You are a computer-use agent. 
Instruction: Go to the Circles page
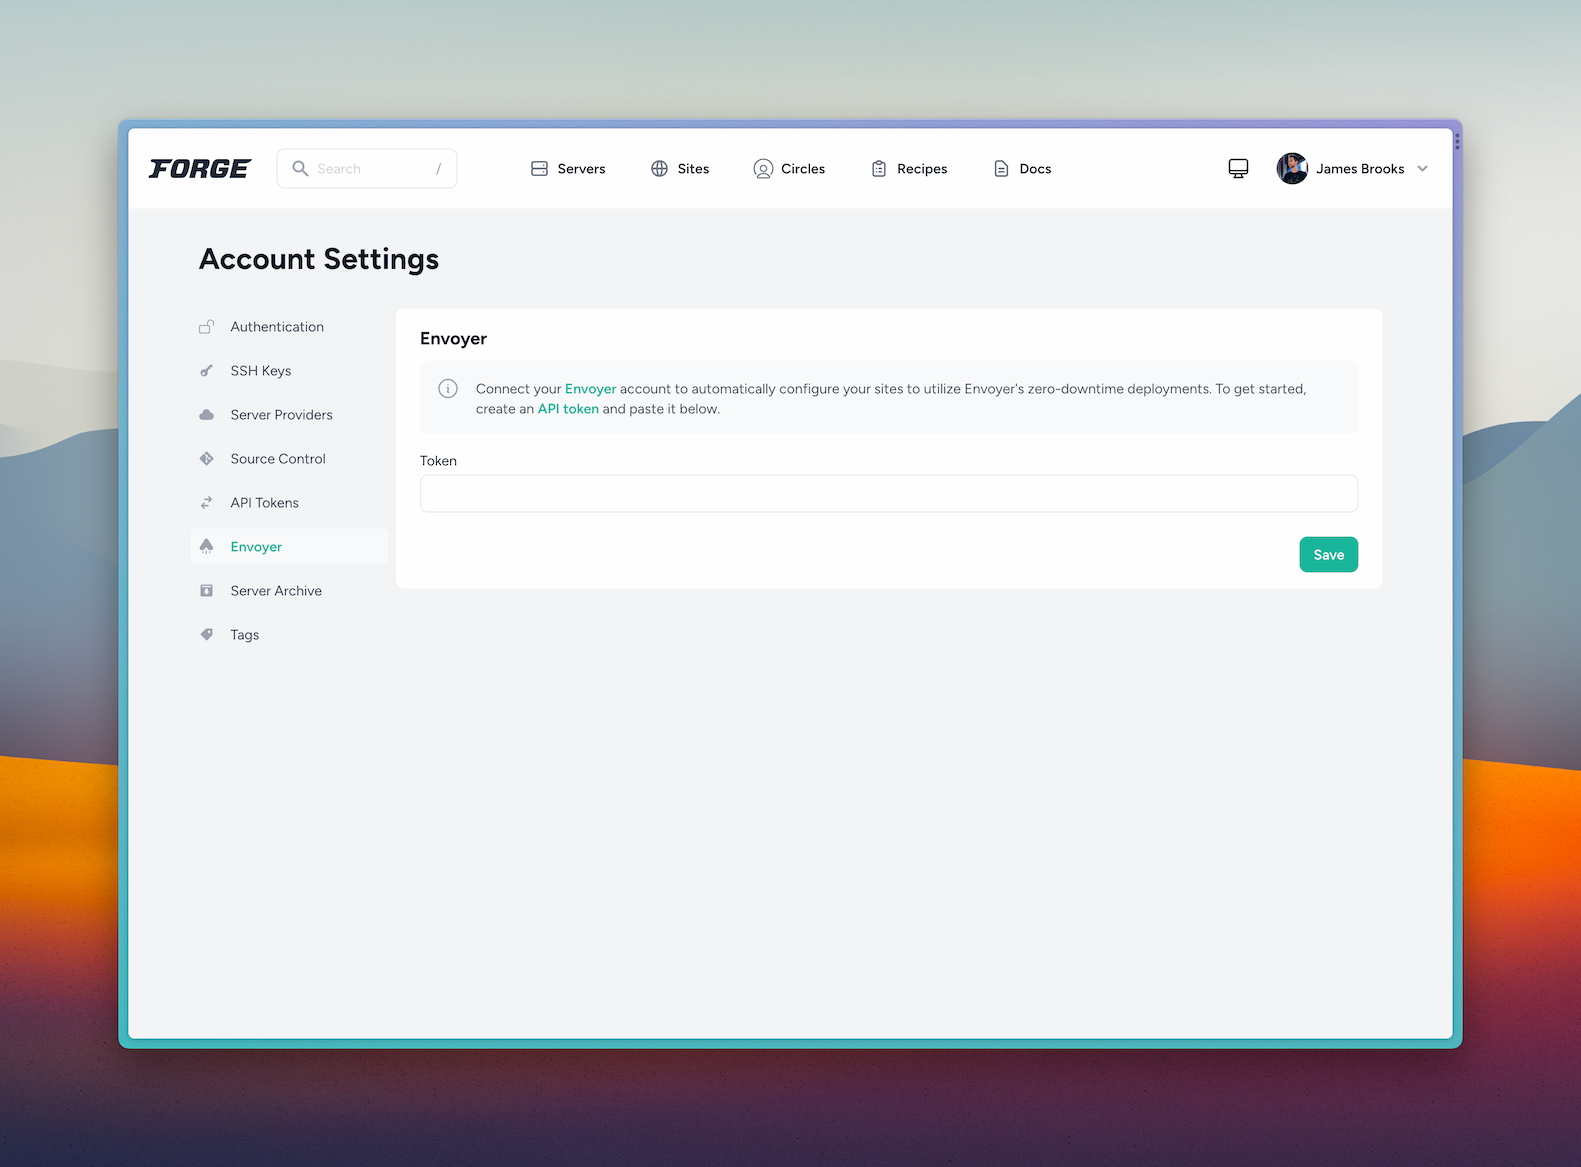click(789, 168)
